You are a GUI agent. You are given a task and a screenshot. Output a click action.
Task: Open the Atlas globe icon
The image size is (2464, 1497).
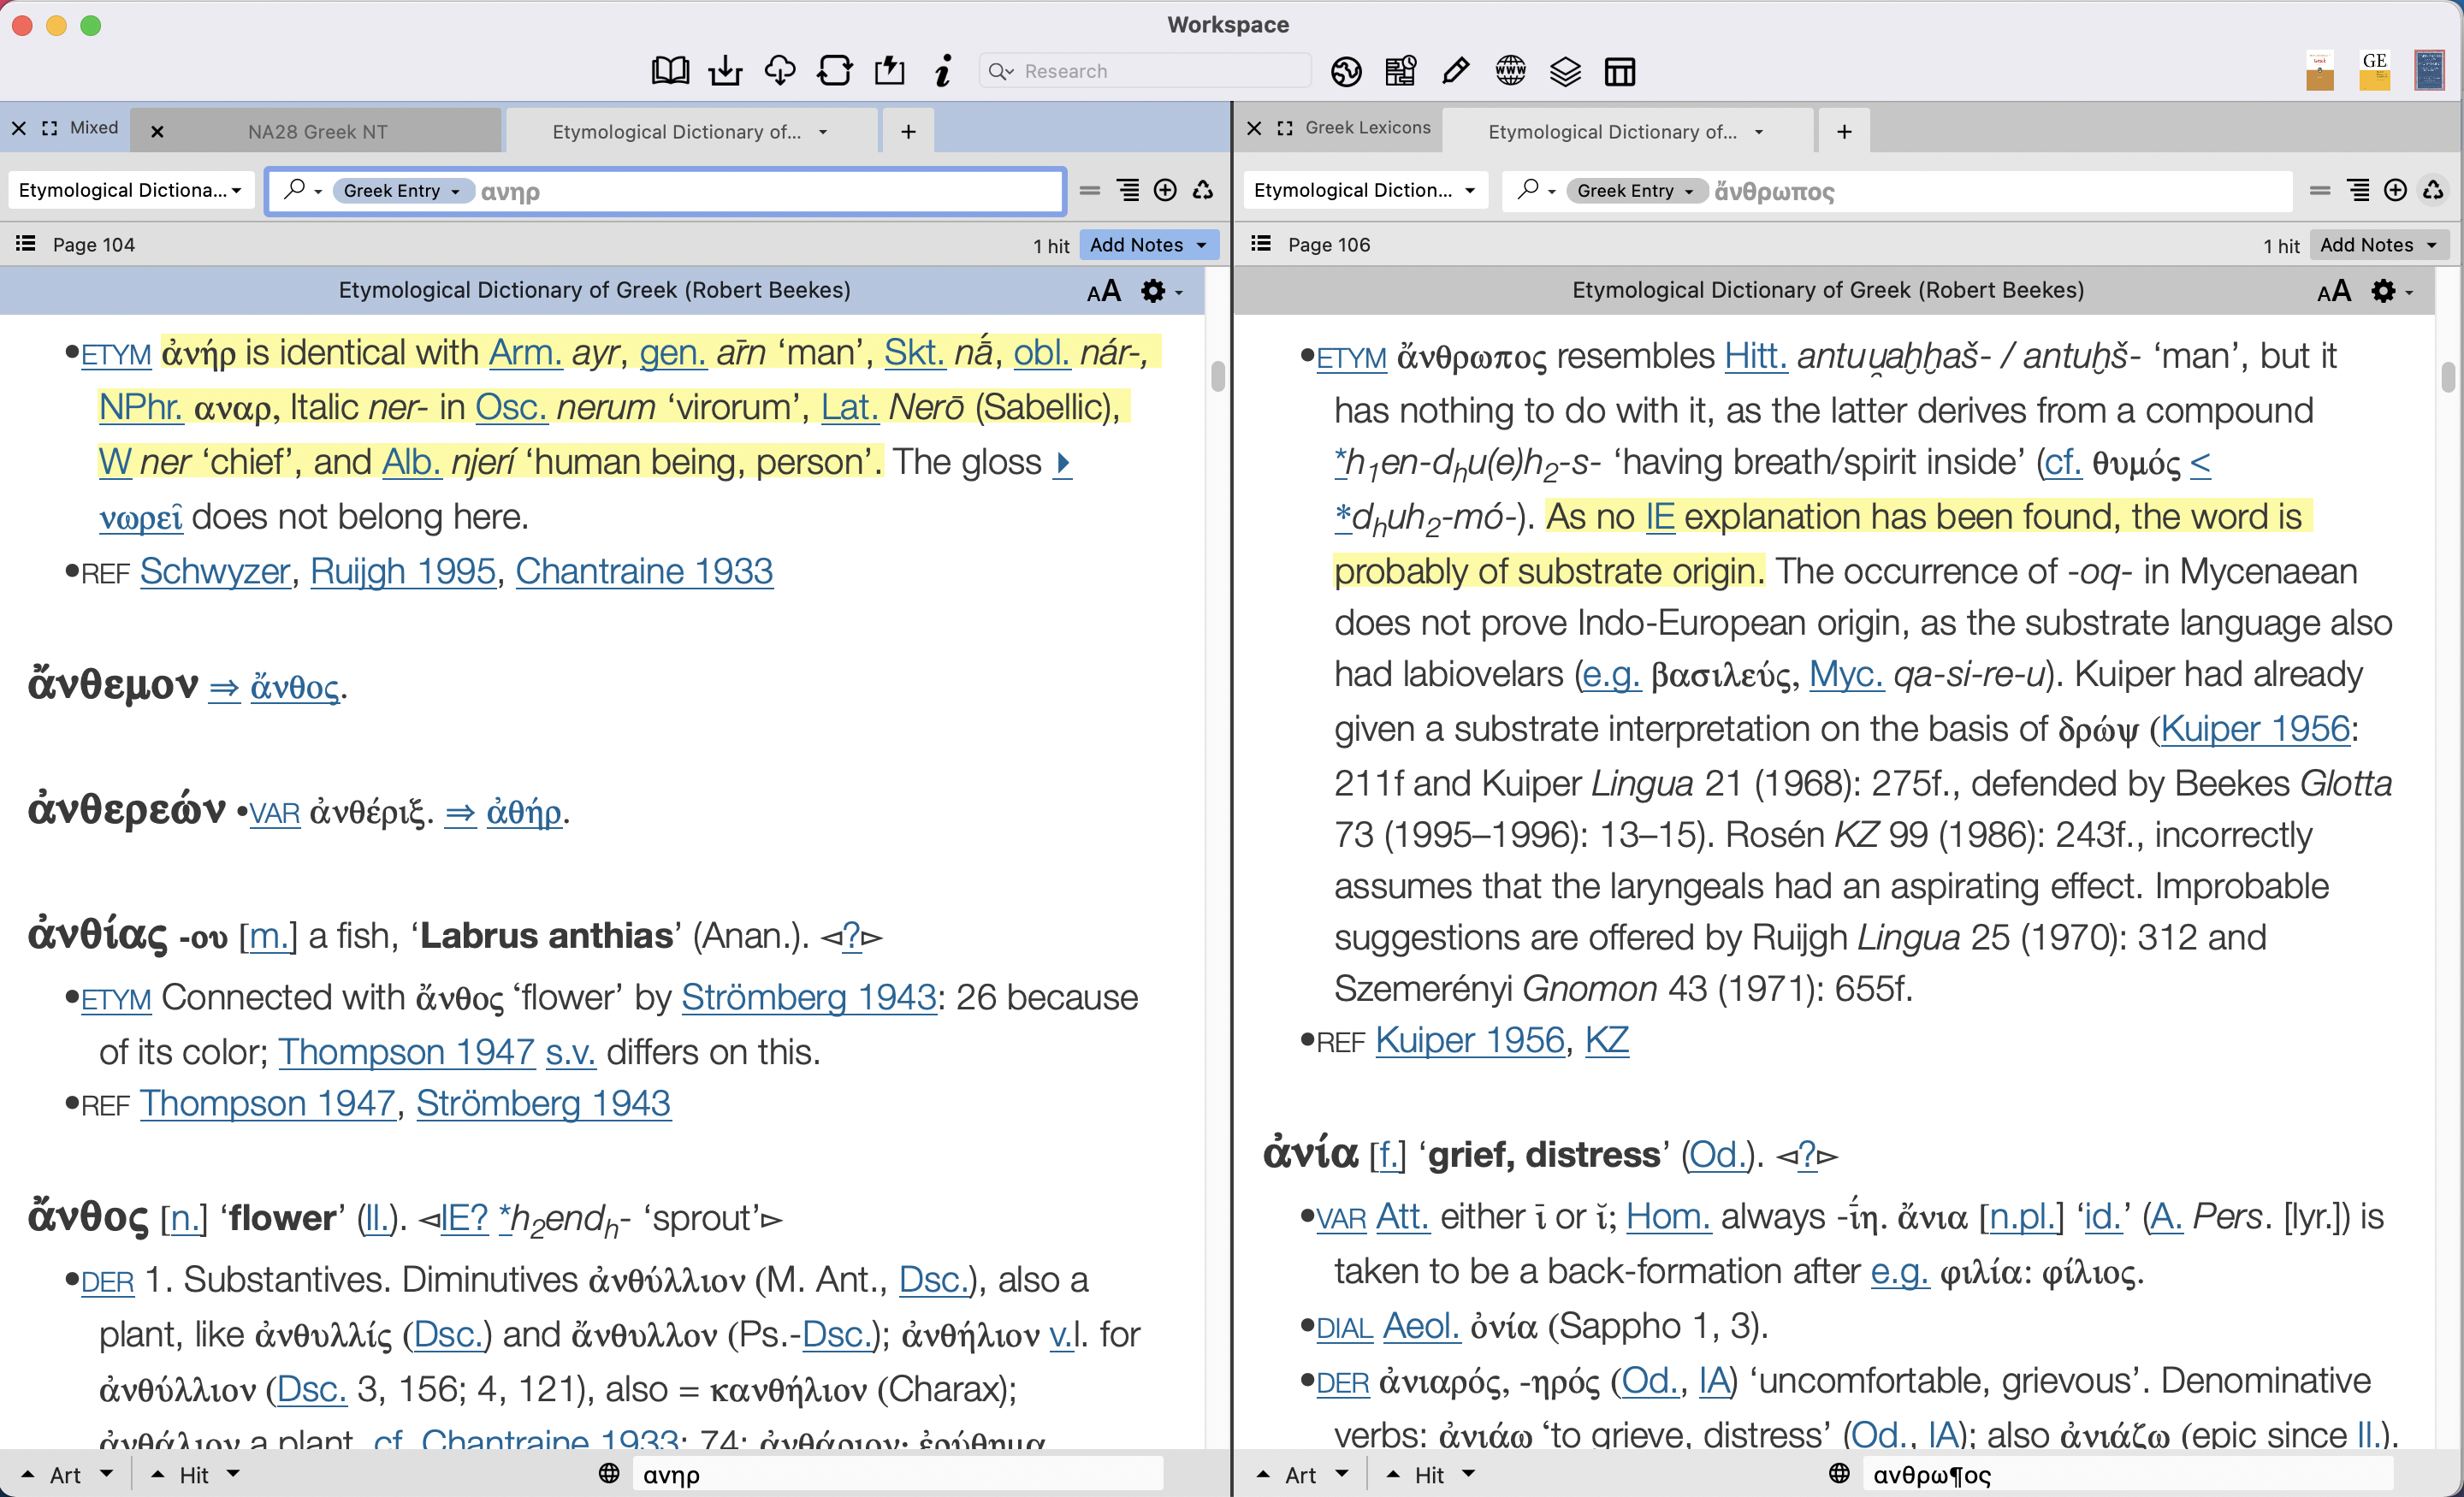(1347, 71)
